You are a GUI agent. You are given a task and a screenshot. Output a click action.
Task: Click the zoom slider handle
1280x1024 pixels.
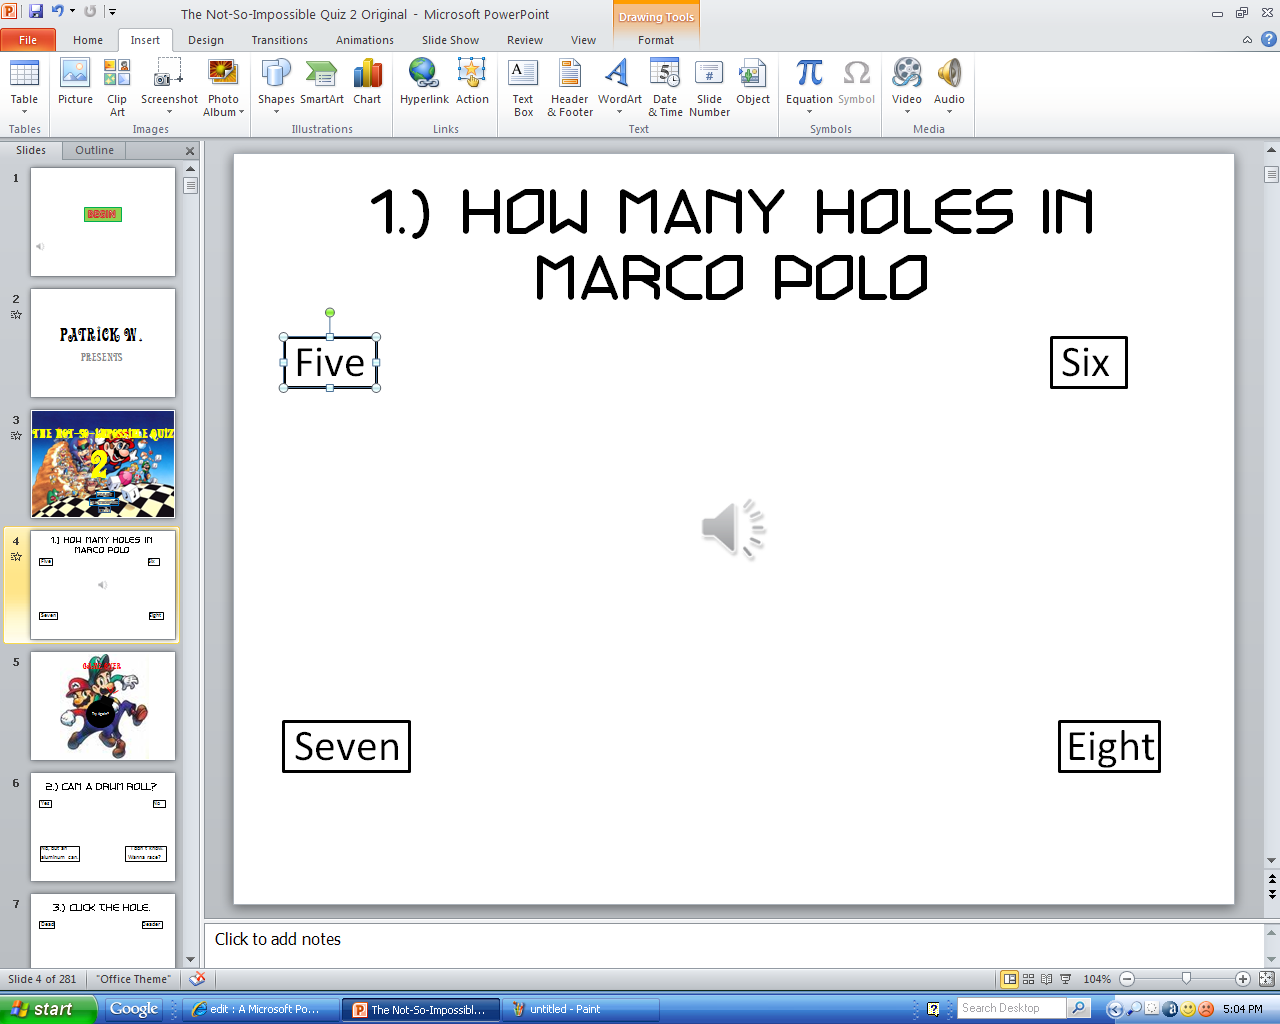tap(1186, 979)
